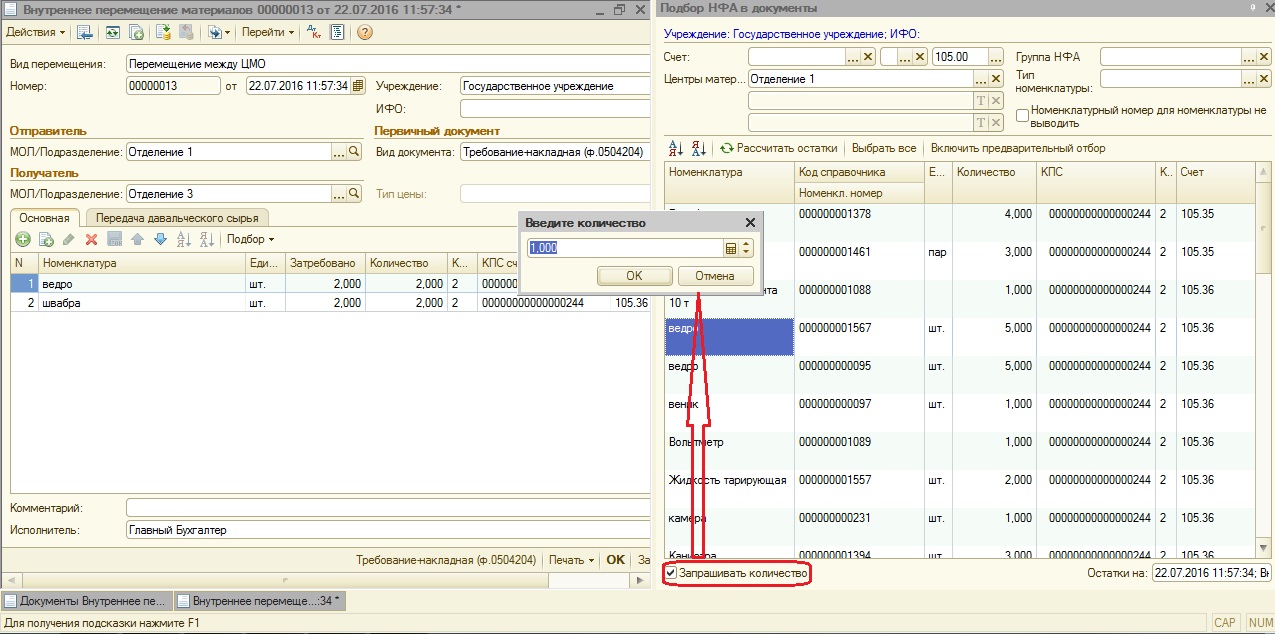This screenshot has width=1275, height=634.
Task: Switch to the Основная tab
Action: tap(44, 218)
